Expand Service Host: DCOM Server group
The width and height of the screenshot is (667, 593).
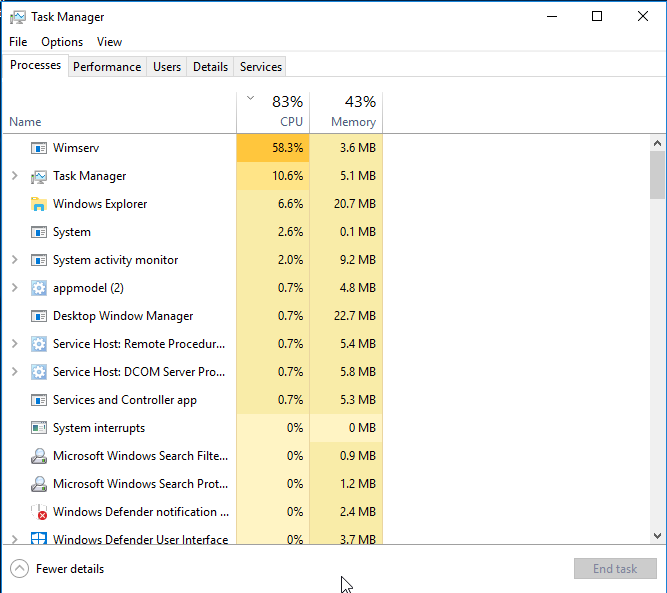pos(14,372)
